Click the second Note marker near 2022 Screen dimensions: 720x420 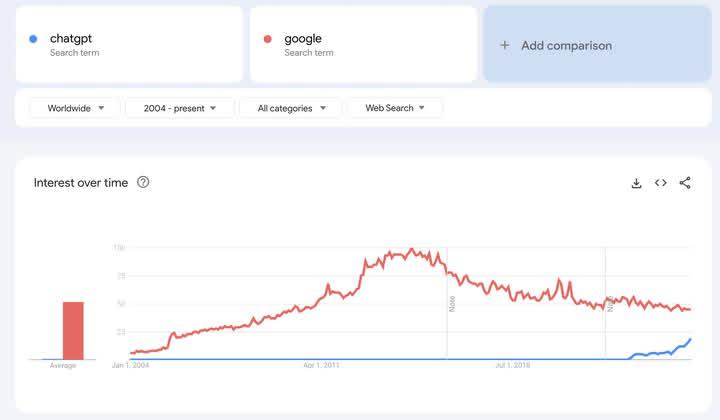(x=609, y=303)
